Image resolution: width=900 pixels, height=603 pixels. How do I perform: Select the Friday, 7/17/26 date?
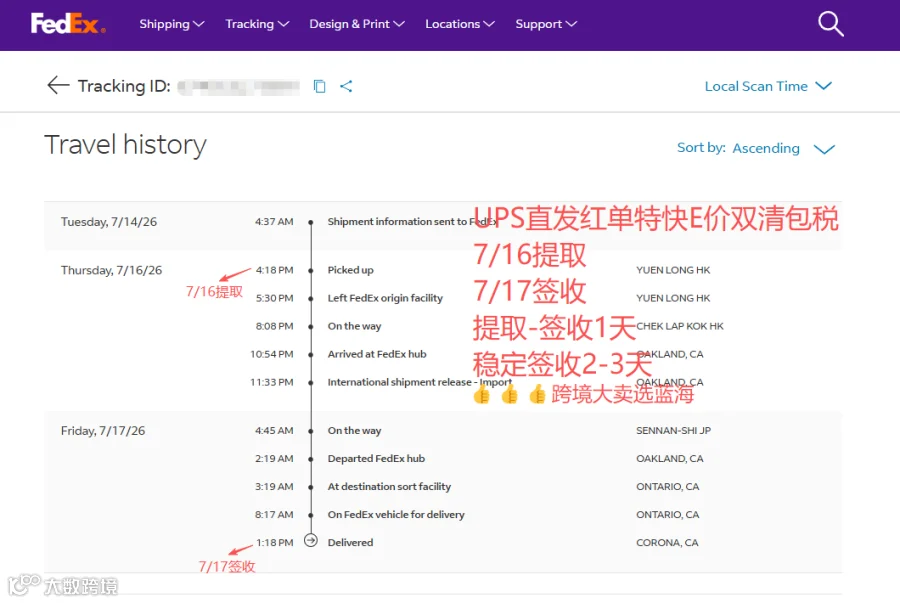pyautogui.click(x=103, y=431)
